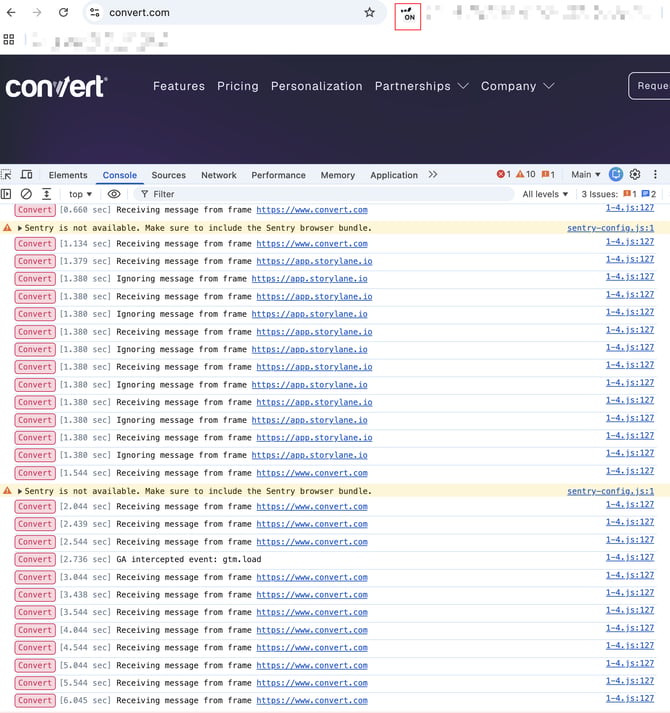The width and height of the screenshot is (670, 713).
Task: Click the blue AI assistance icon in DevTools
Action: [616, 174]
